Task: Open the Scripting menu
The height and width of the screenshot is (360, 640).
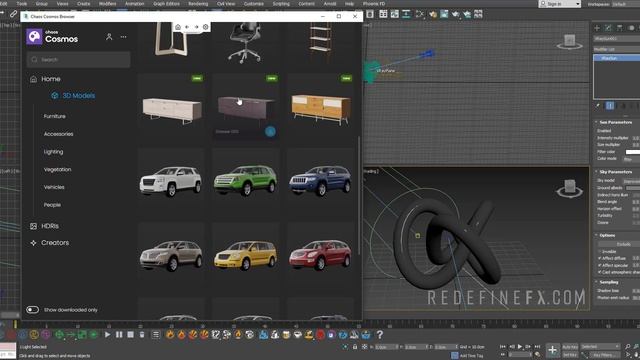Action: point(281,4)
